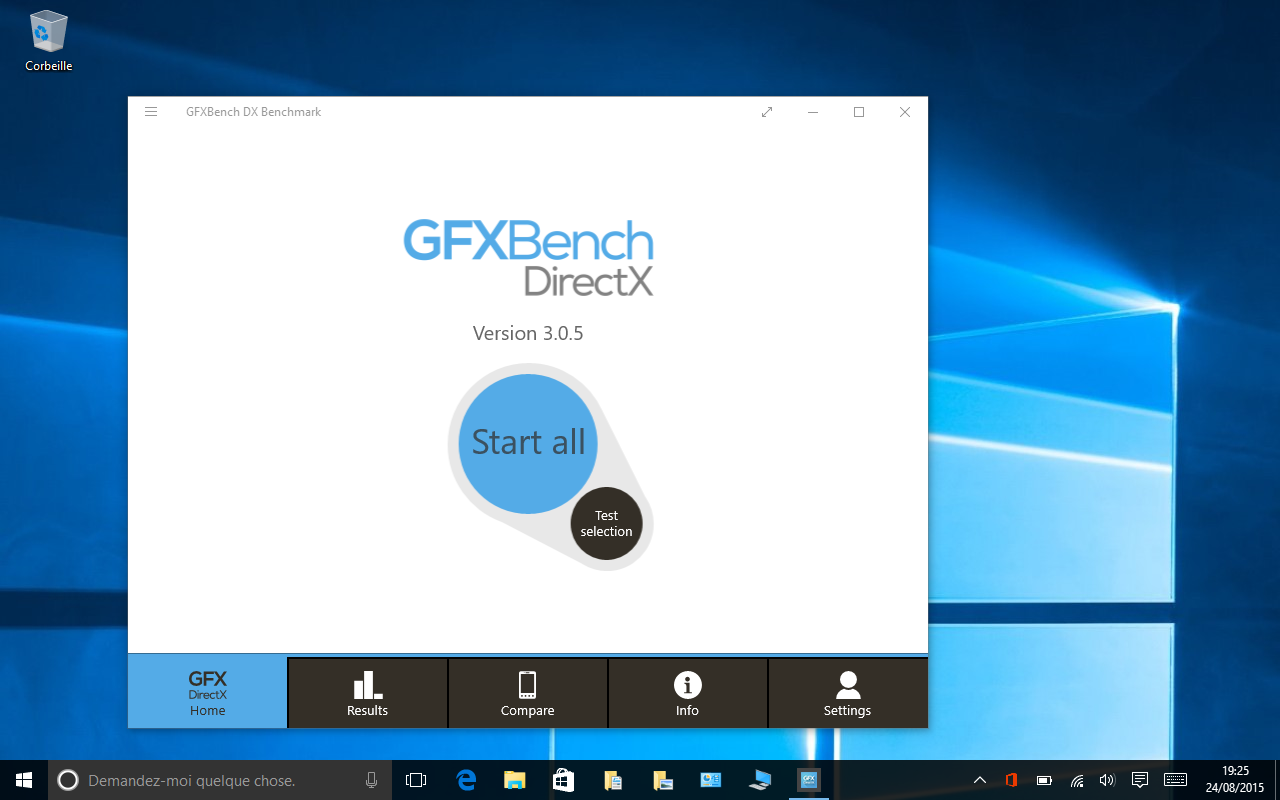
Task: Open the Windows Store taskbar icon
Action: [x=564, y=780]
